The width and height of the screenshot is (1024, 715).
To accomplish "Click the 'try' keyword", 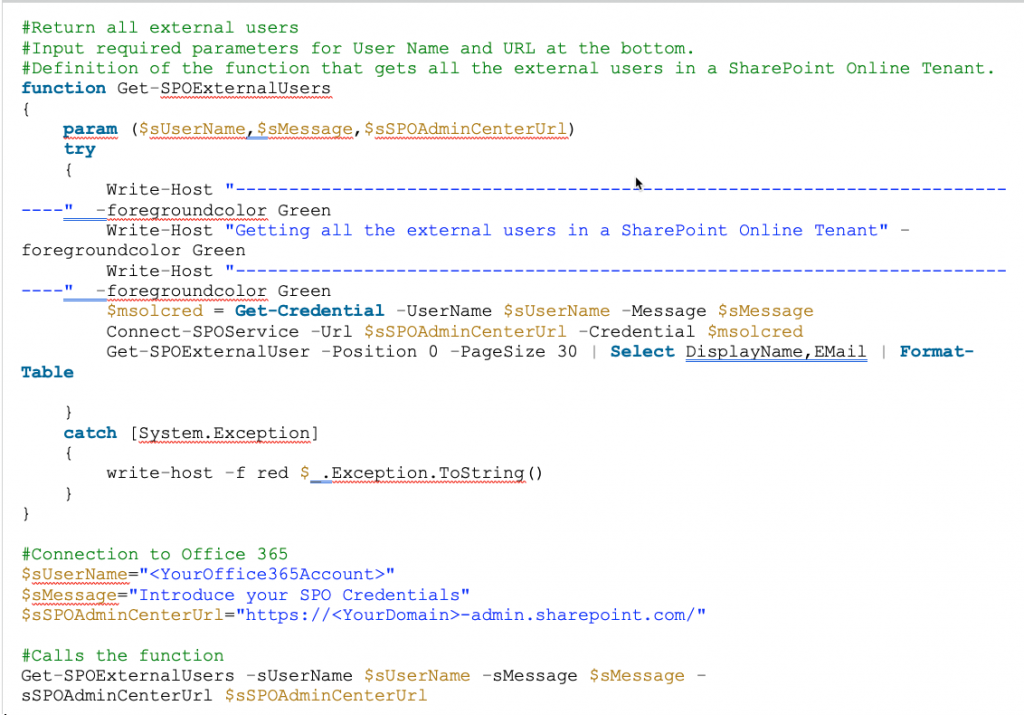I will click(79, 149).
